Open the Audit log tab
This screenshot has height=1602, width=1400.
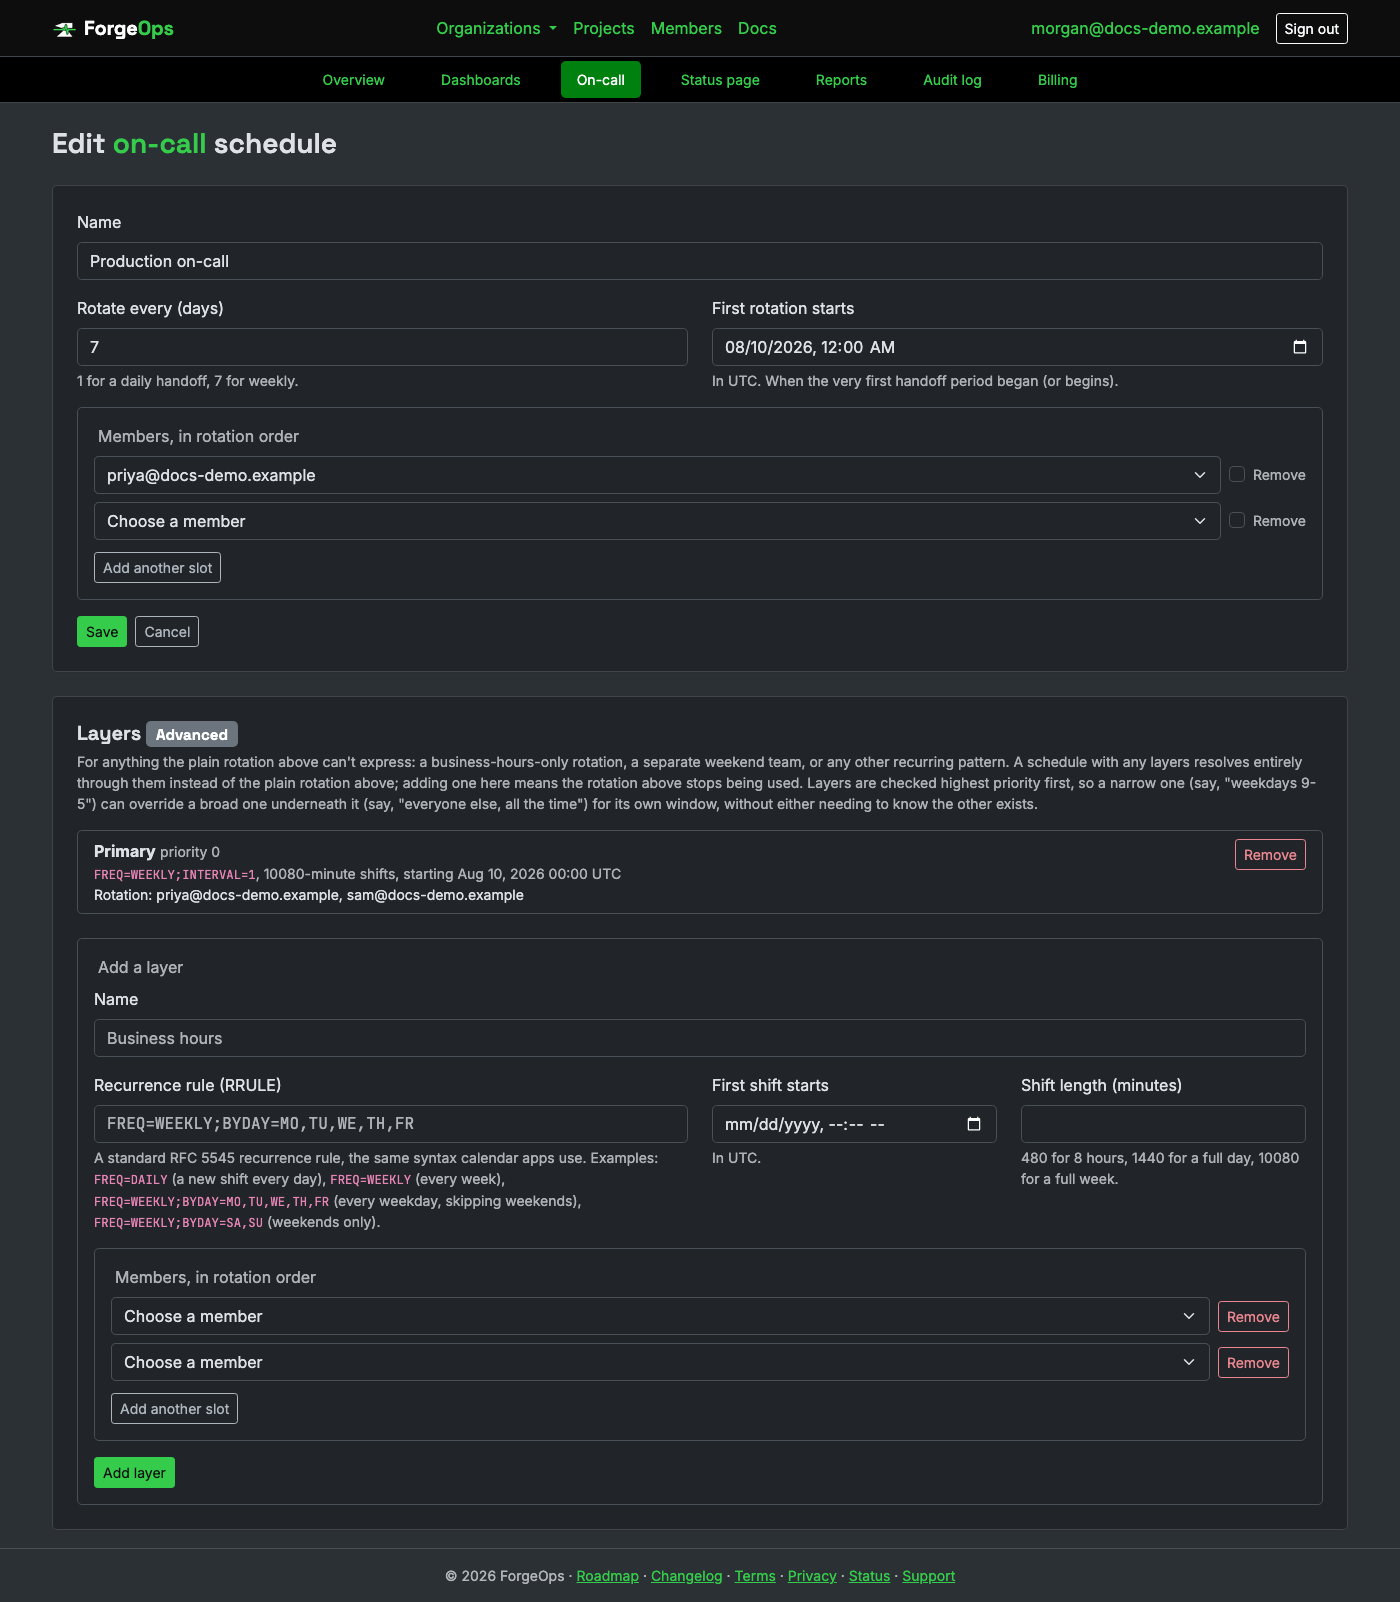pyautogui.click(x=952, y=80)
